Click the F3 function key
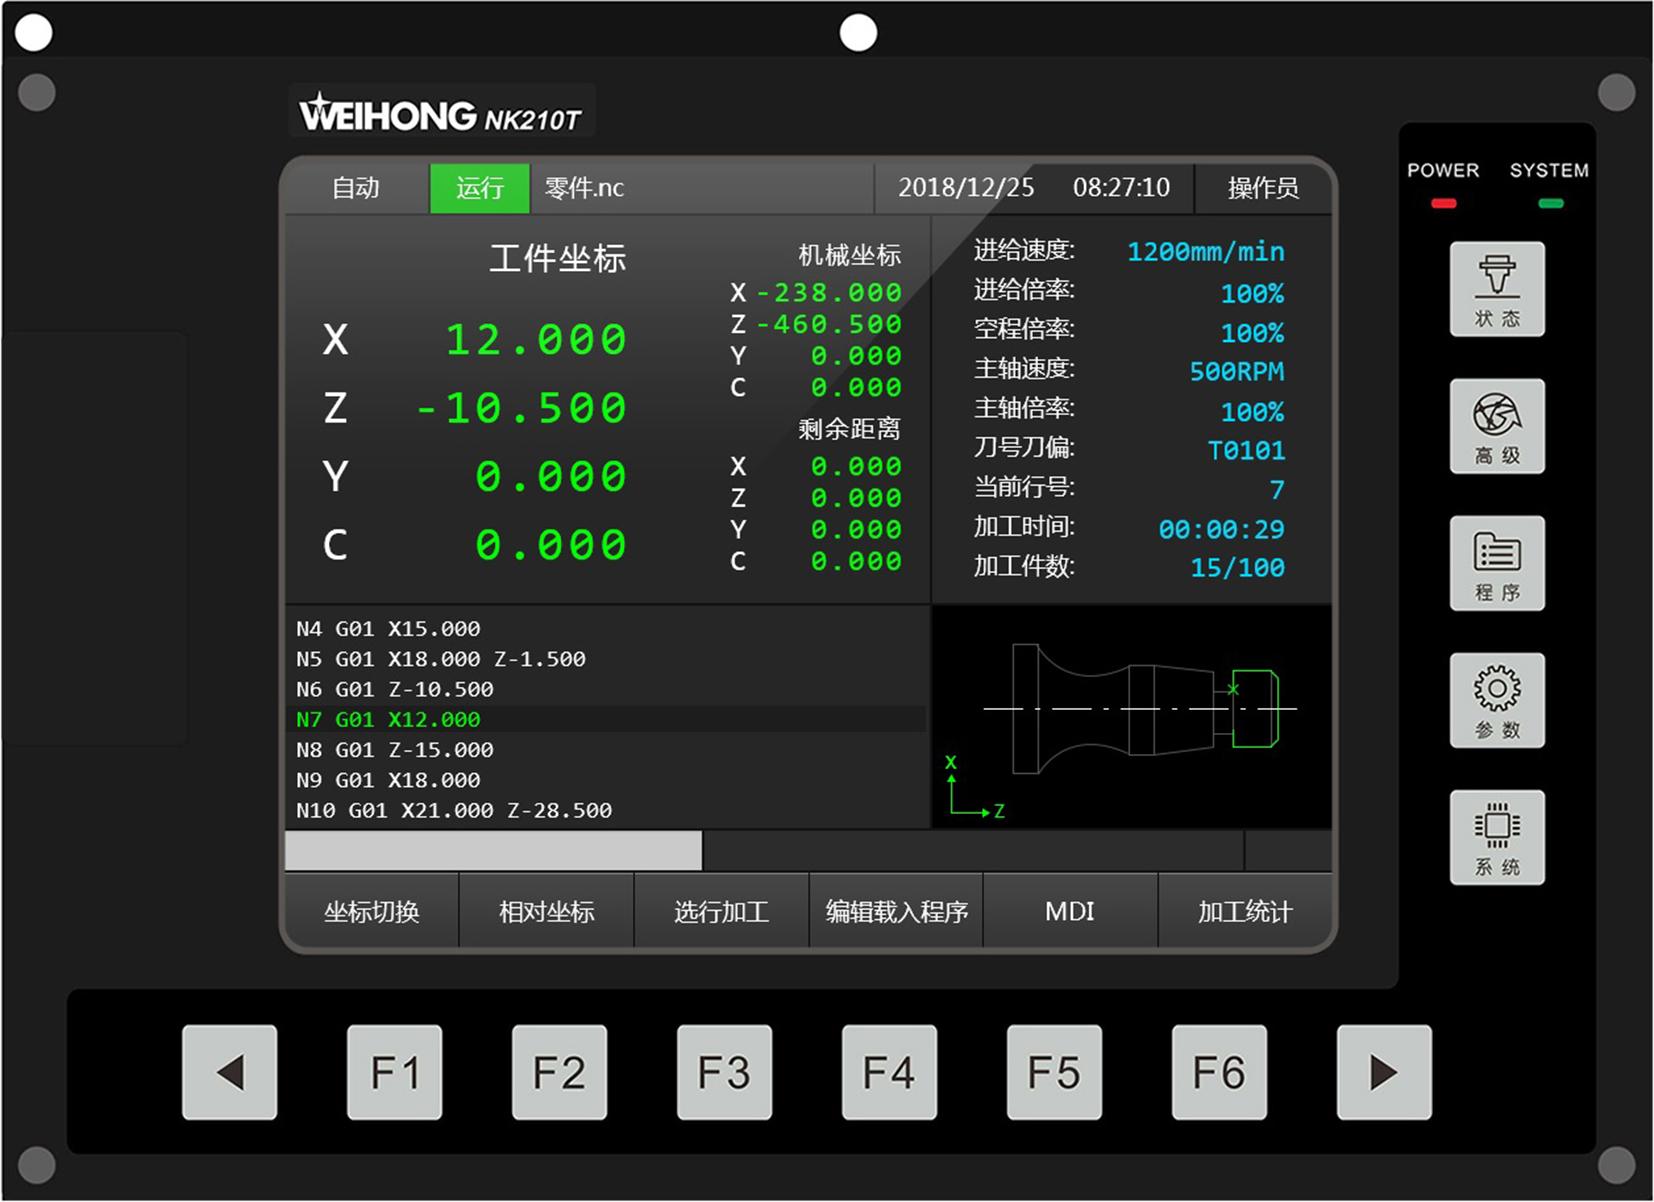 click(724, 1072)
